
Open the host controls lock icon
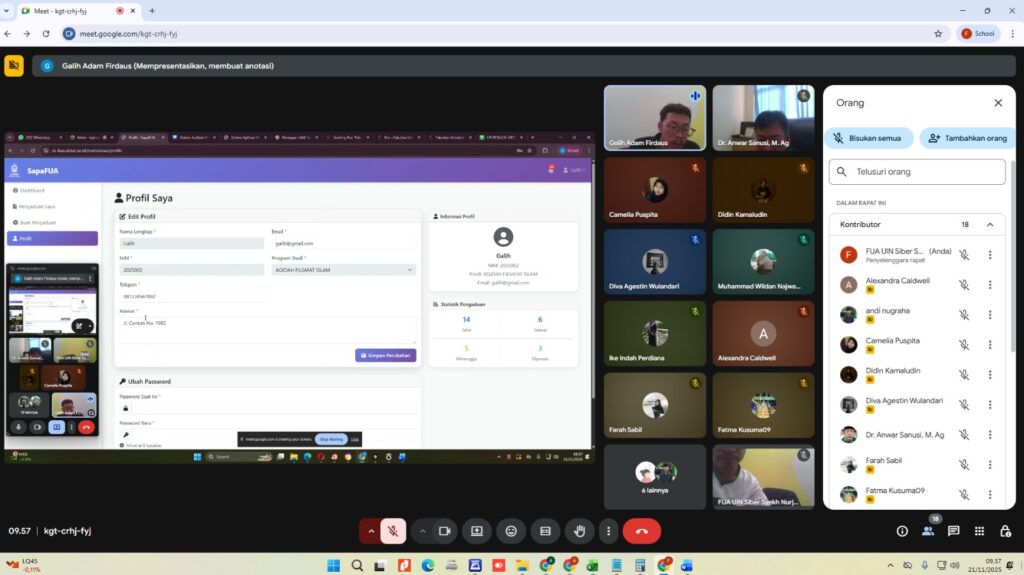[1005, 531]
